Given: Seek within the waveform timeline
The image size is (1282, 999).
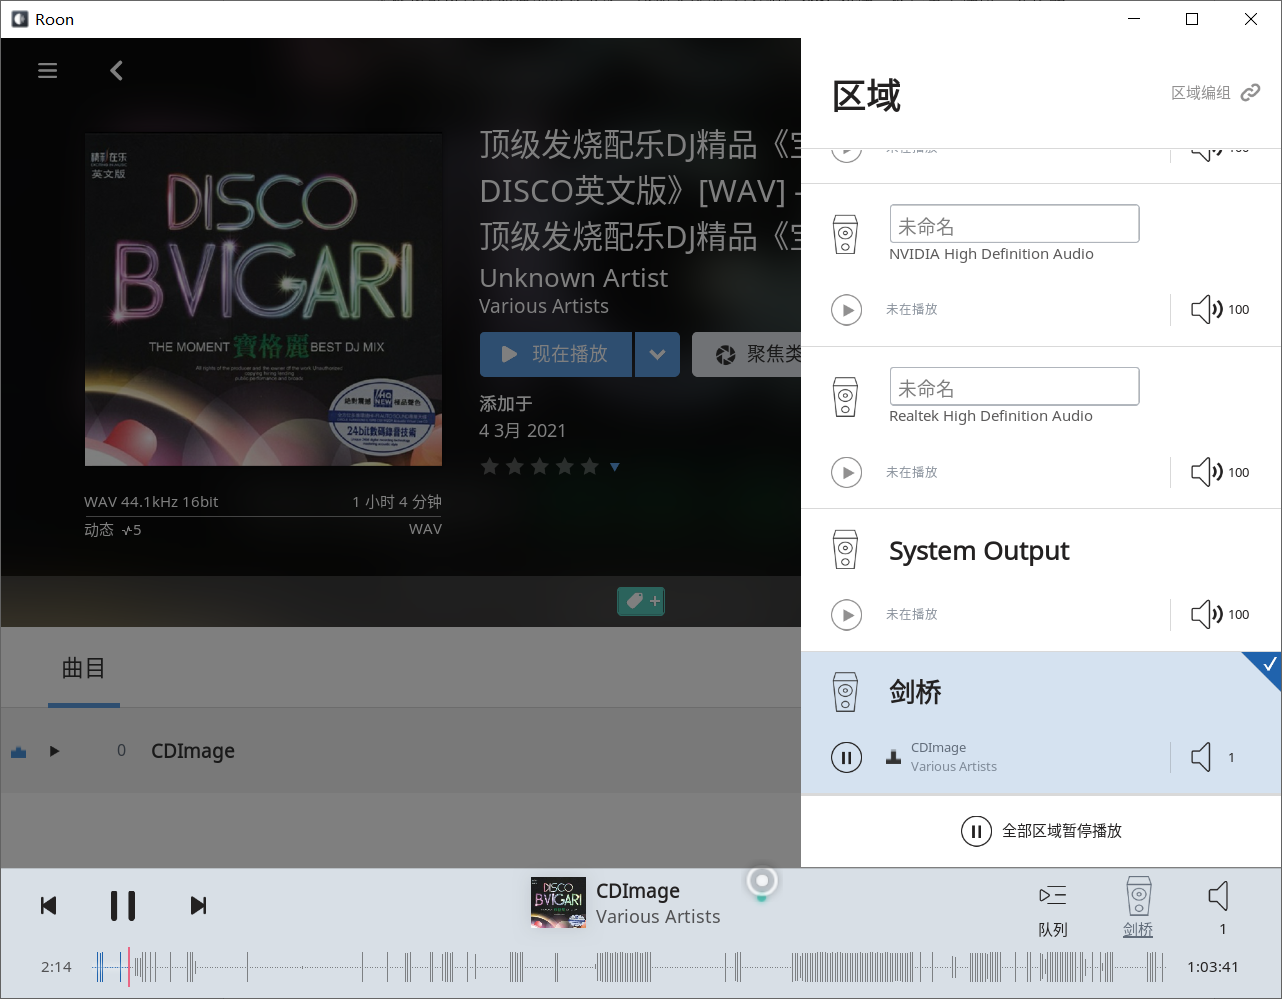Looking at the screenshot, I should click(630, 967).
